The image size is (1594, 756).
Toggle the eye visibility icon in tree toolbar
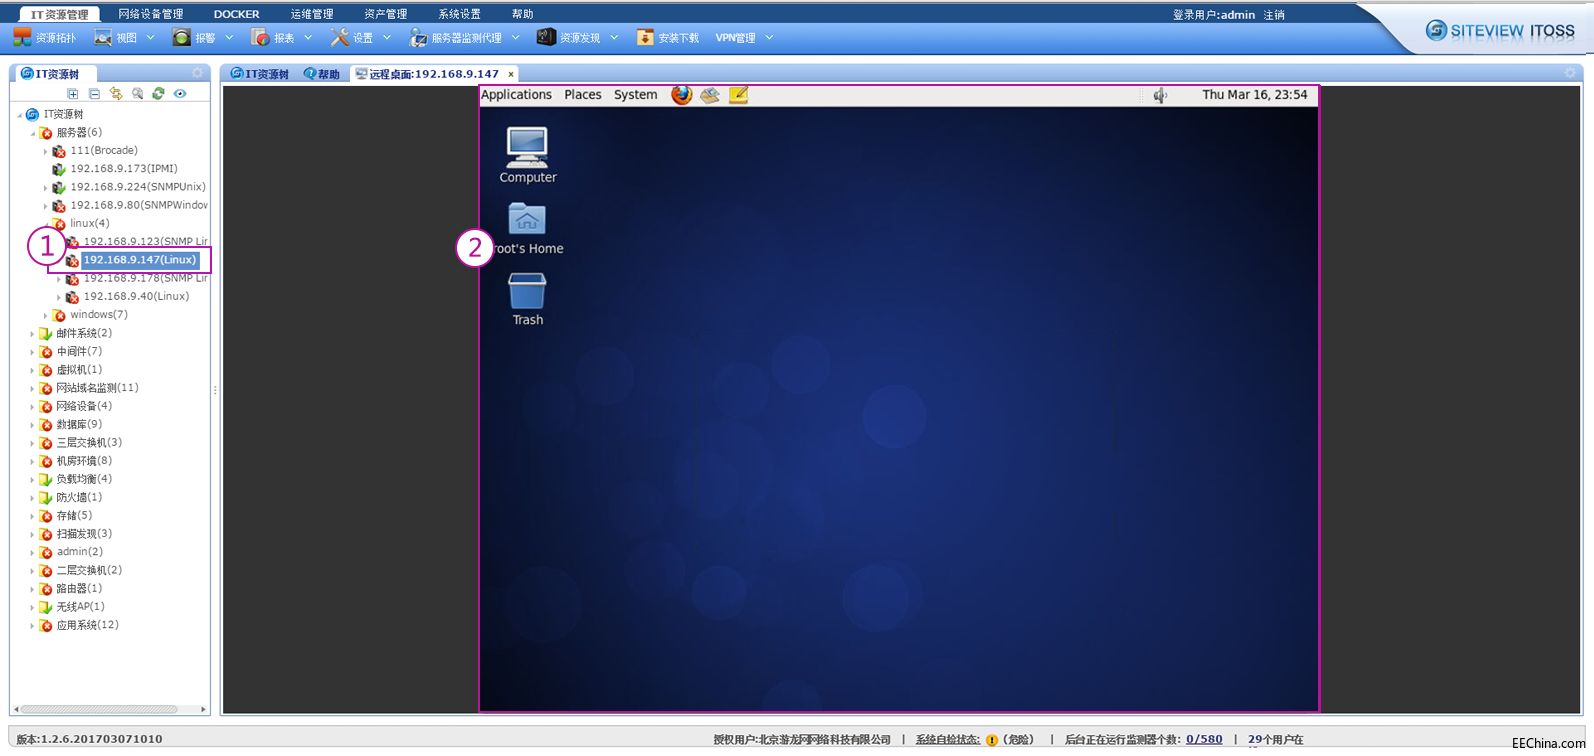(180, 94)
